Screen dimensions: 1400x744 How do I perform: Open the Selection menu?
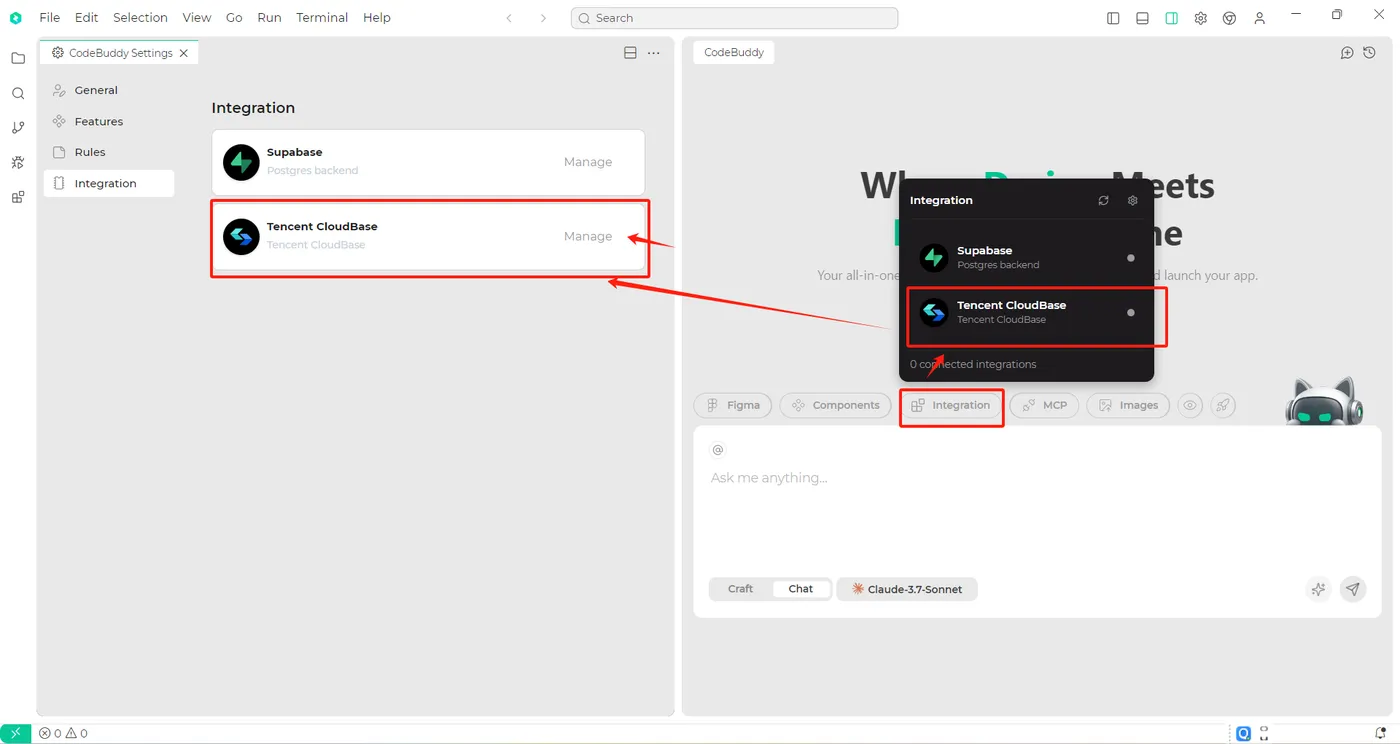(x=140, y=18)
